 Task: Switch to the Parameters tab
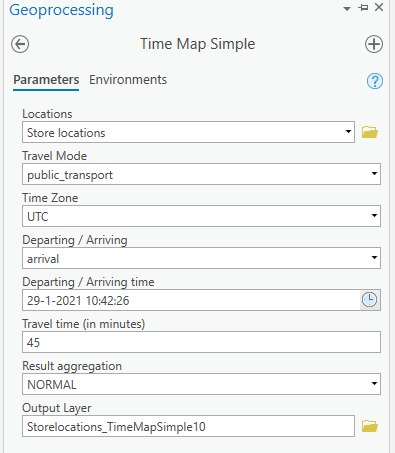pos(46,80)
